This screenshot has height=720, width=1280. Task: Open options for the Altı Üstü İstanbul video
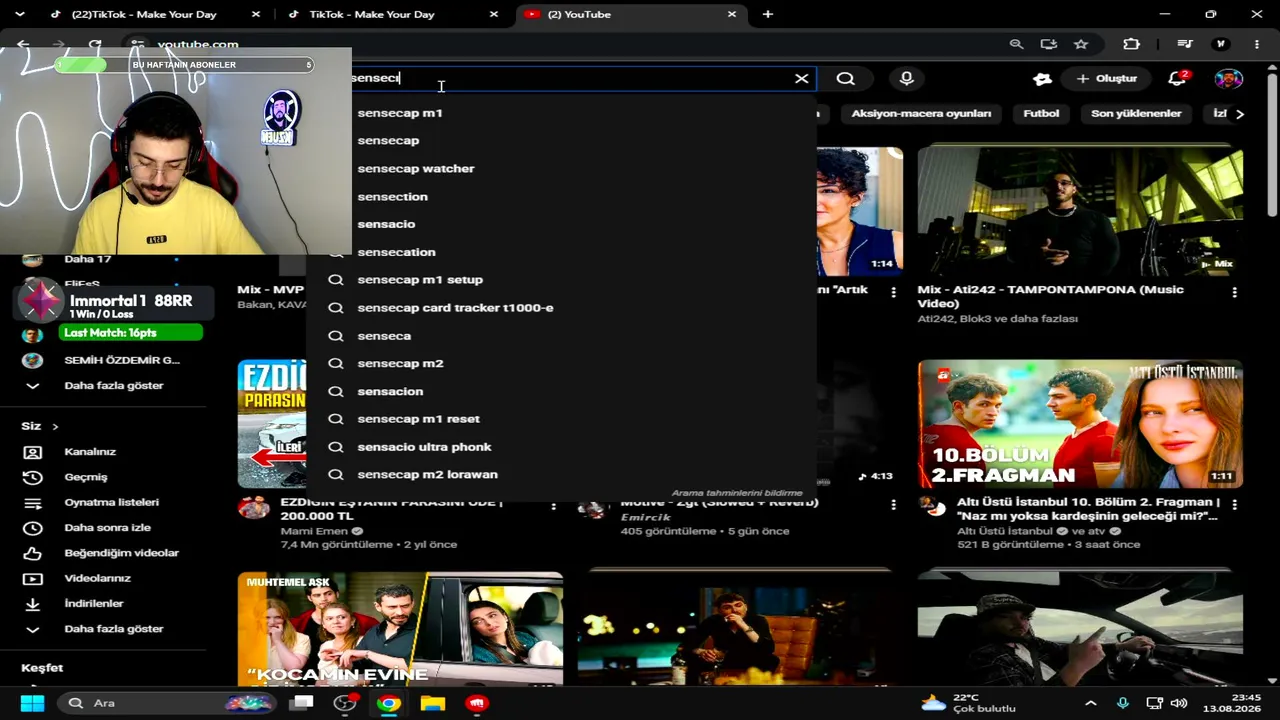(1234, 506)
